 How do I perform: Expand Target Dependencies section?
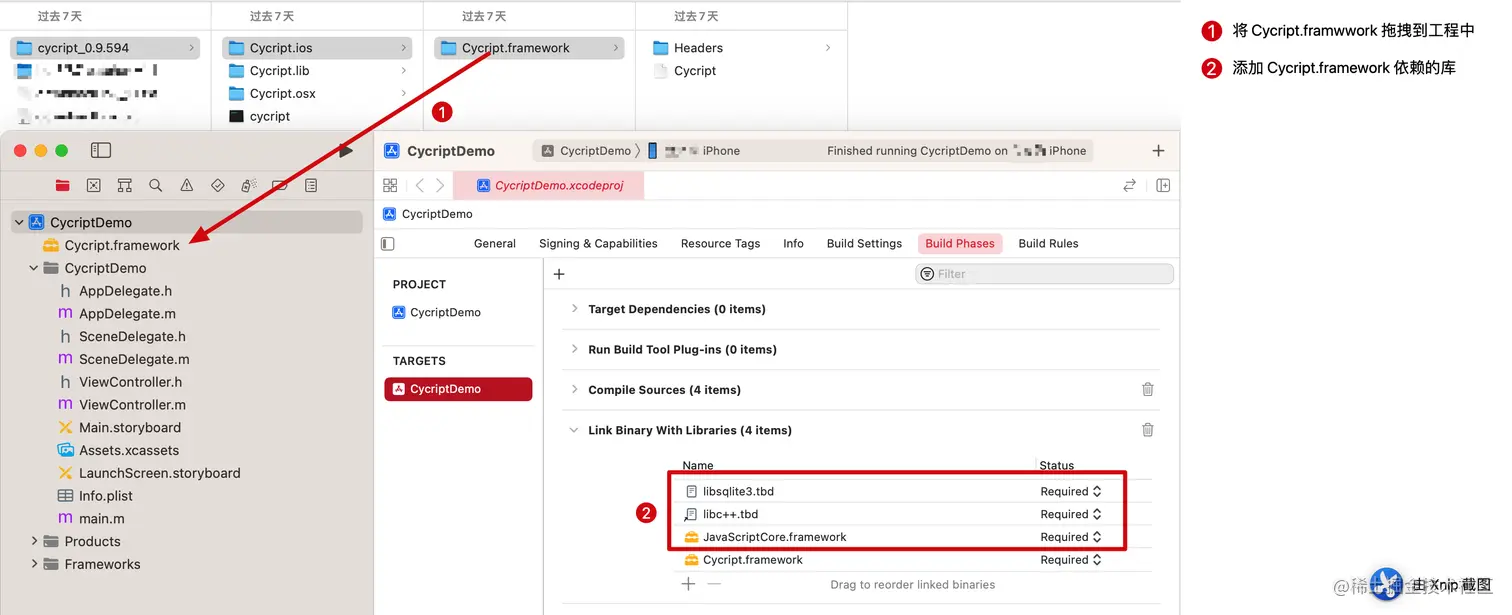pyautogui.click(x=574, y=309)
